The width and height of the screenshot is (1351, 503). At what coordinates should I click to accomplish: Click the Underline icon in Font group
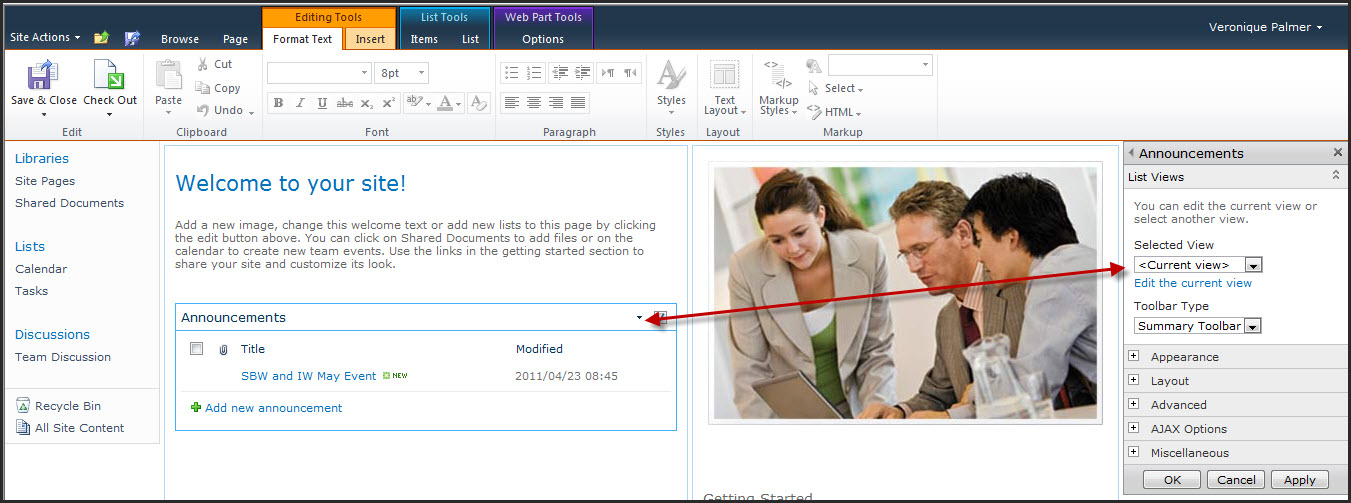pyautogui.click(x=322, y=103)
